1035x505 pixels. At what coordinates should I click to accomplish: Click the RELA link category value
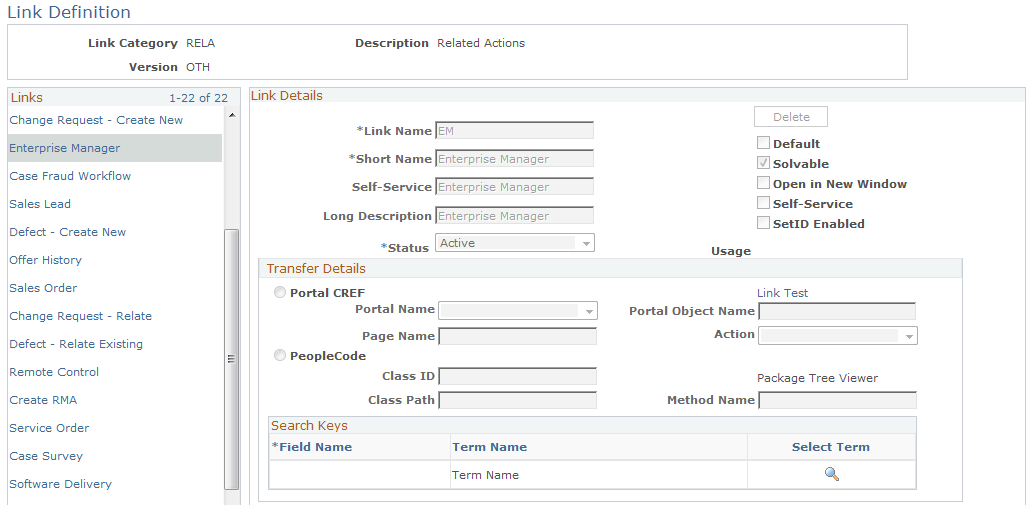click(201, 44)
